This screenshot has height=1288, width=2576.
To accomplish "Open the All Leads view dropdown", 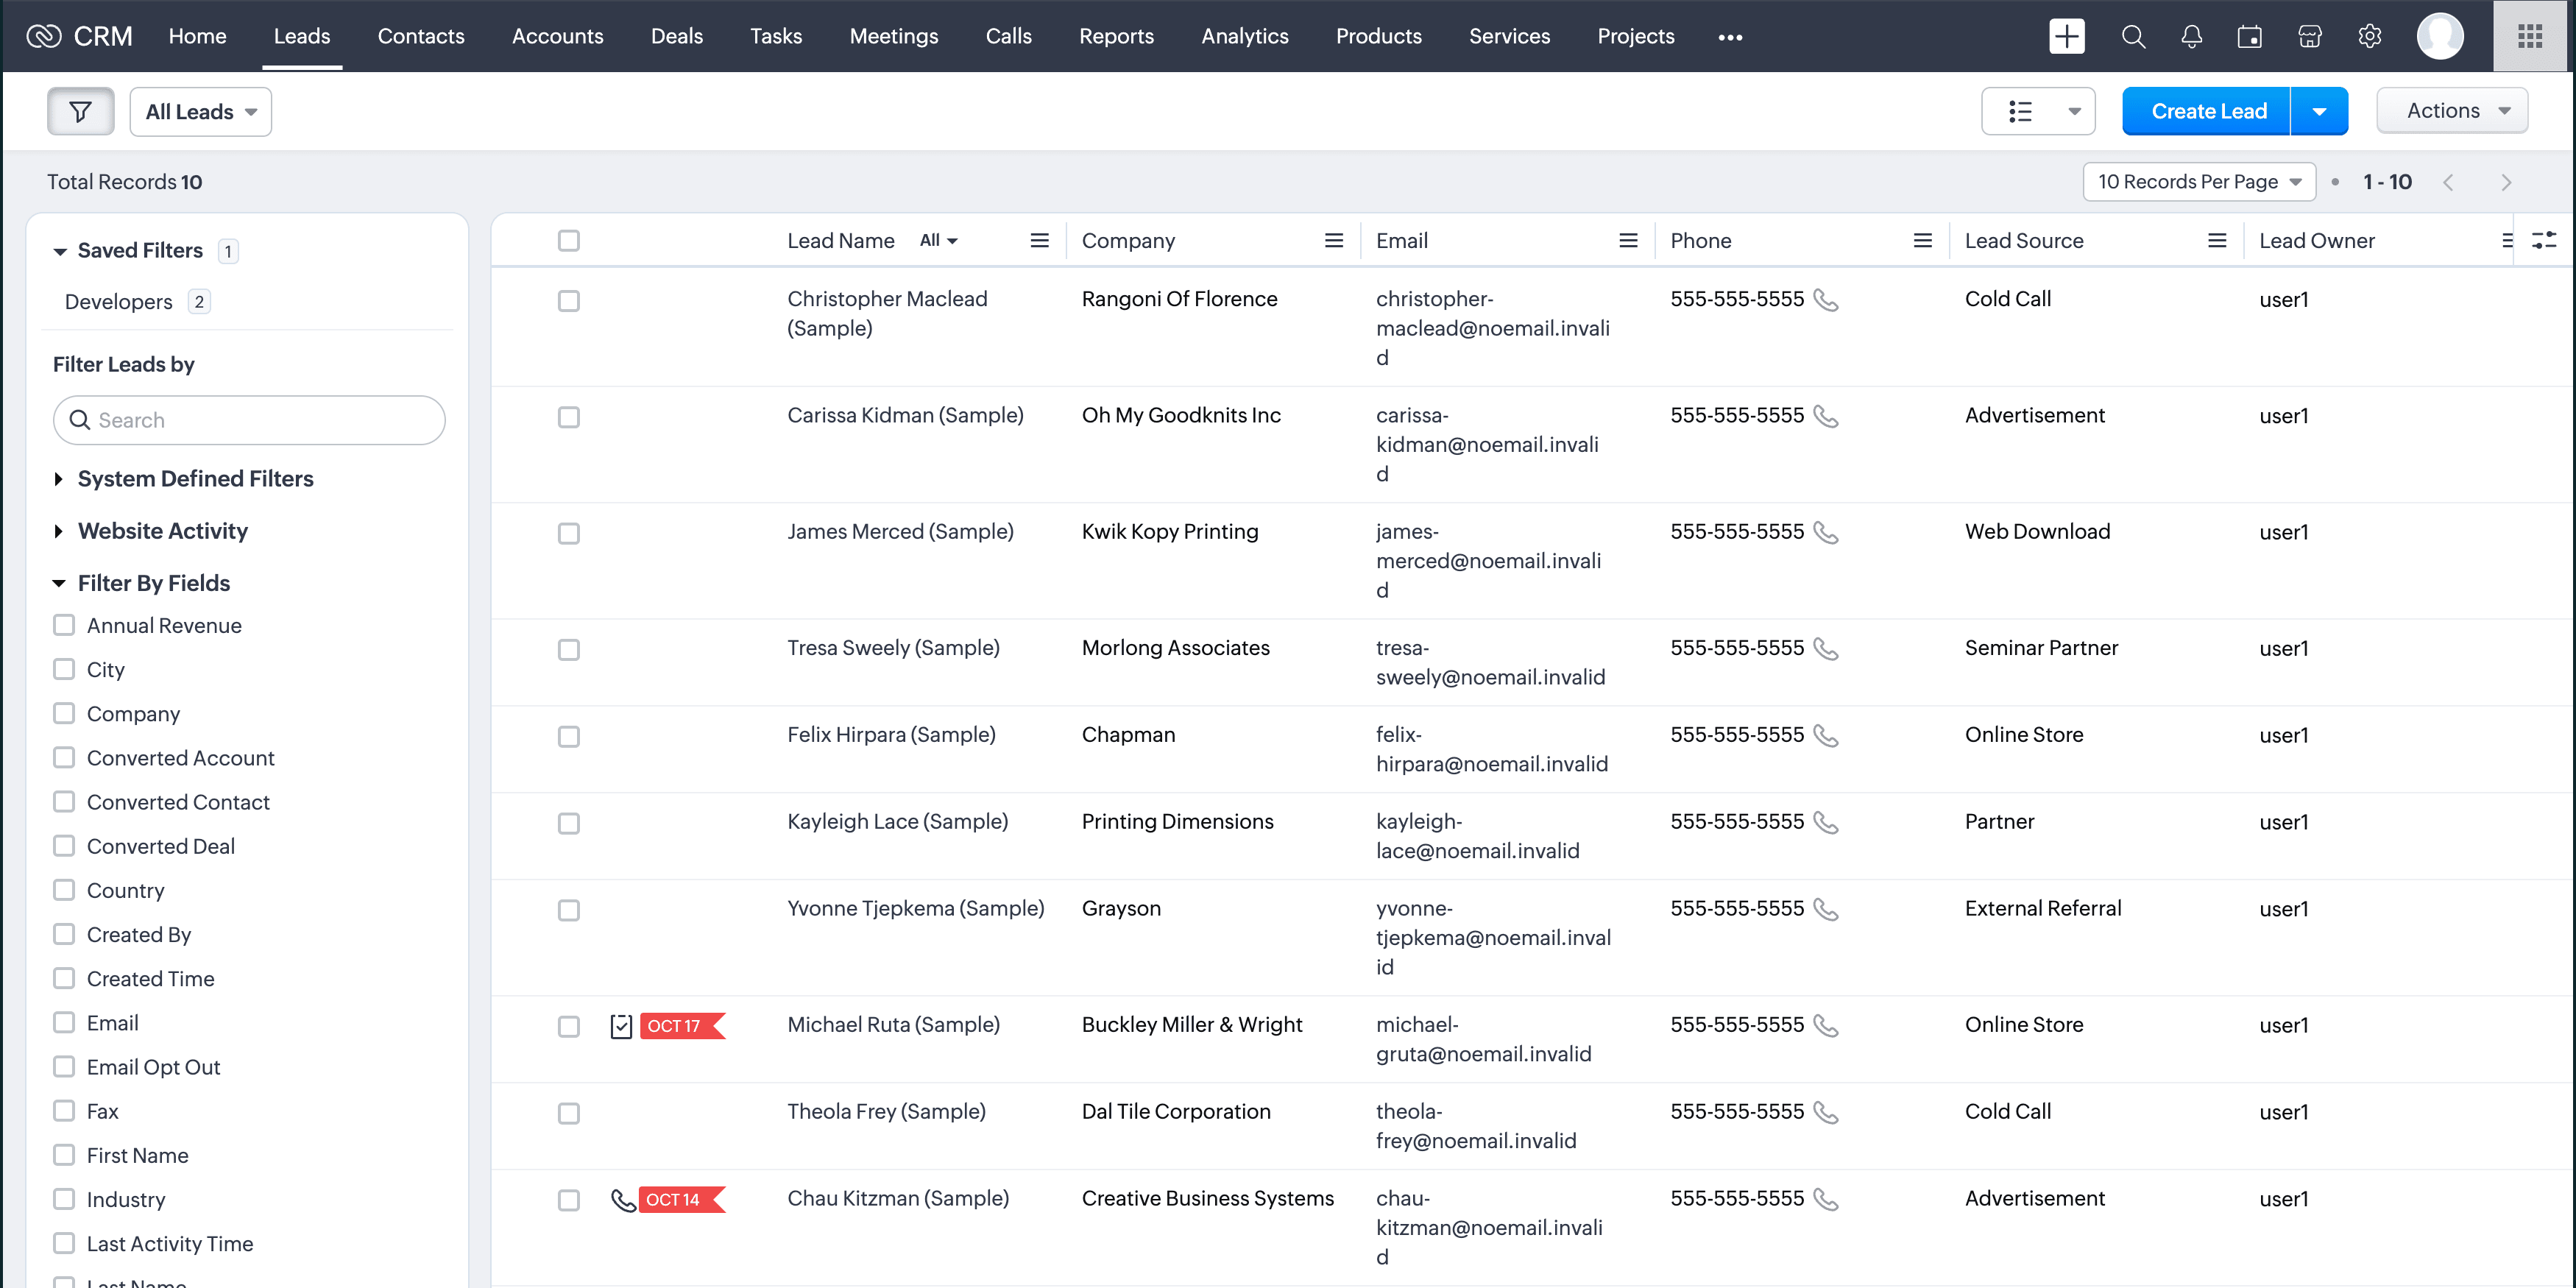I will pos(200,111).
